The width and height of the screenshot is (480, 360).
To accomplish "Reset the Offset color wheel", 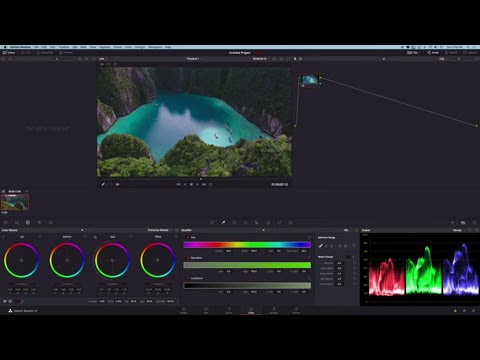I will pyautogui.click(x=176, y=237).
